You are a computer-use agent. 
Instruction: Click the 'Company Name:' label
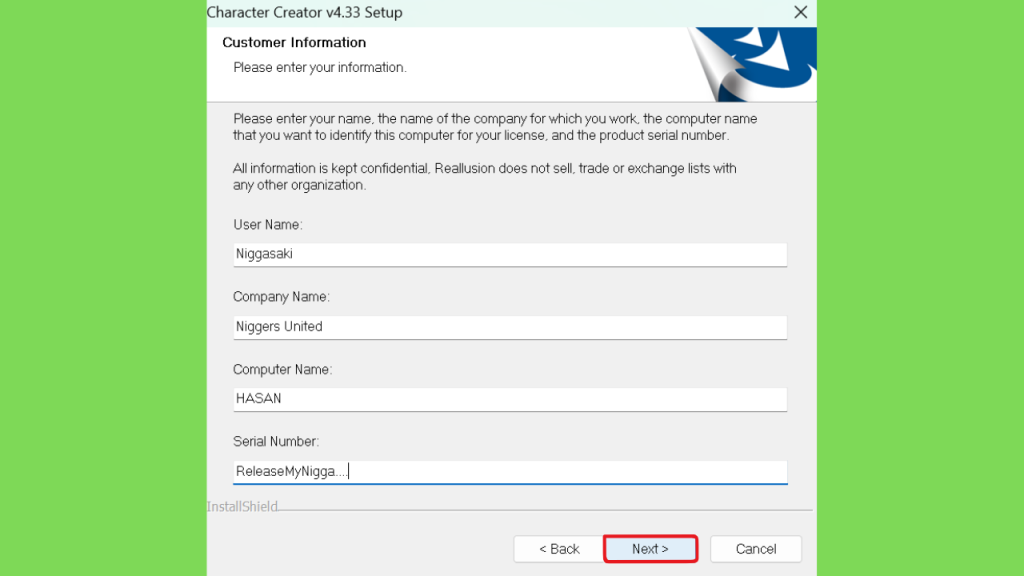281,296
